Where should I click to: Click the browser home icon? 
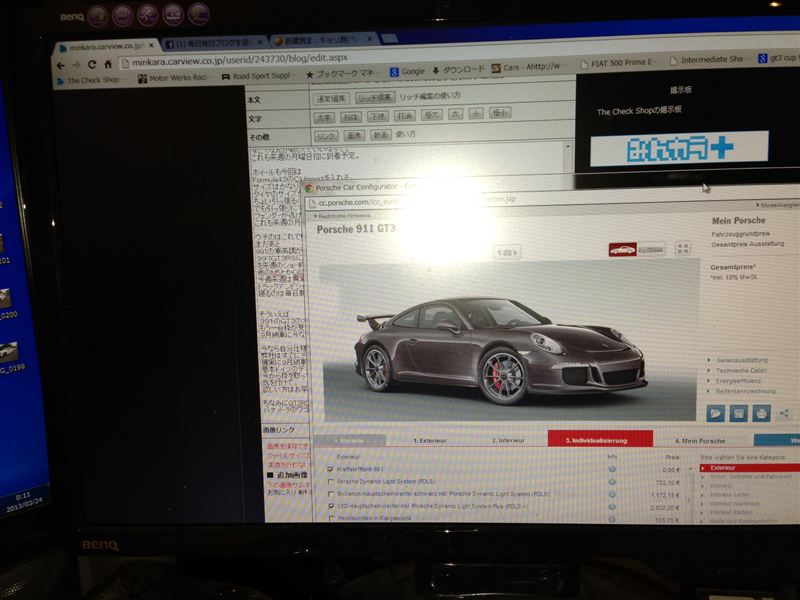point(108,64)
